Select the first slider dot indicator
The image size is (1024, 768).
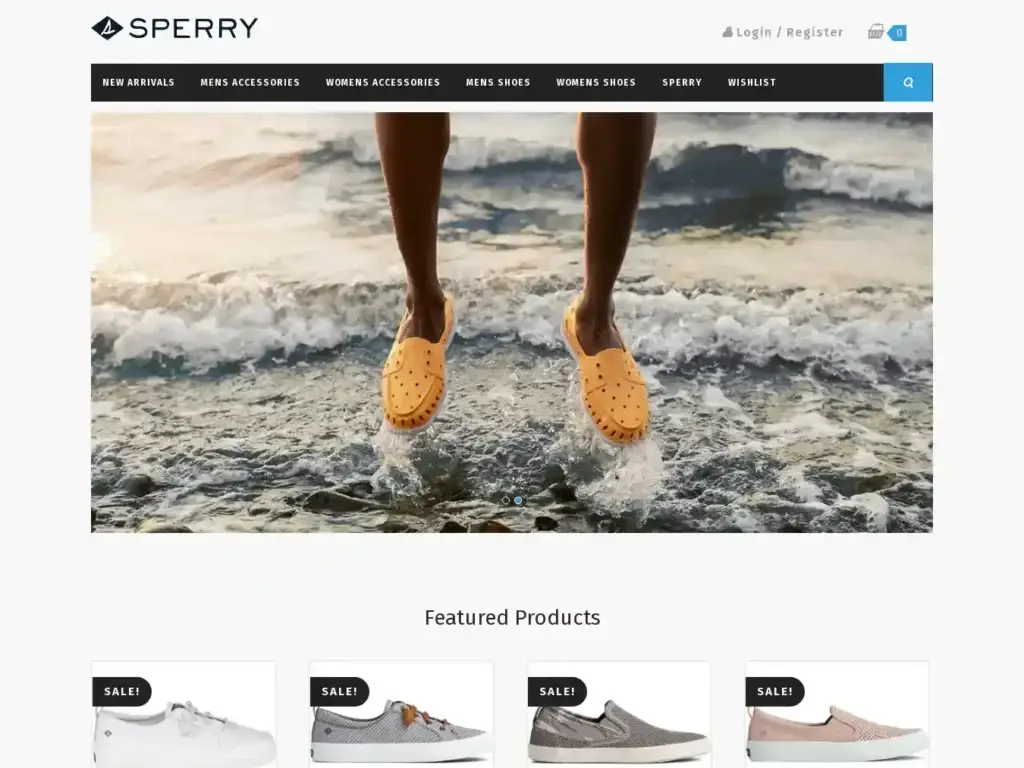pyautogui.click(x=505, y=500)
